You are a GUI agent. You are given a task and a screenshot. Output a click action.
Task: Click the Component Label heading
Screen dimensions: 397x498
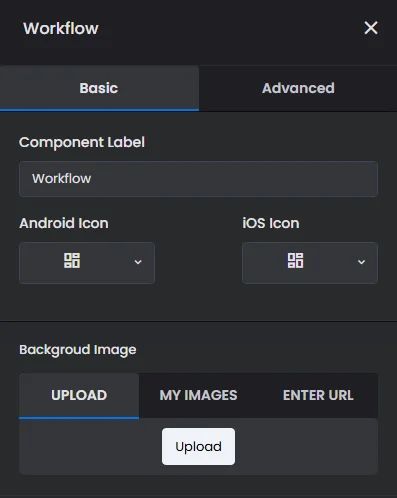pyautogui.click(x=82, y=142)
